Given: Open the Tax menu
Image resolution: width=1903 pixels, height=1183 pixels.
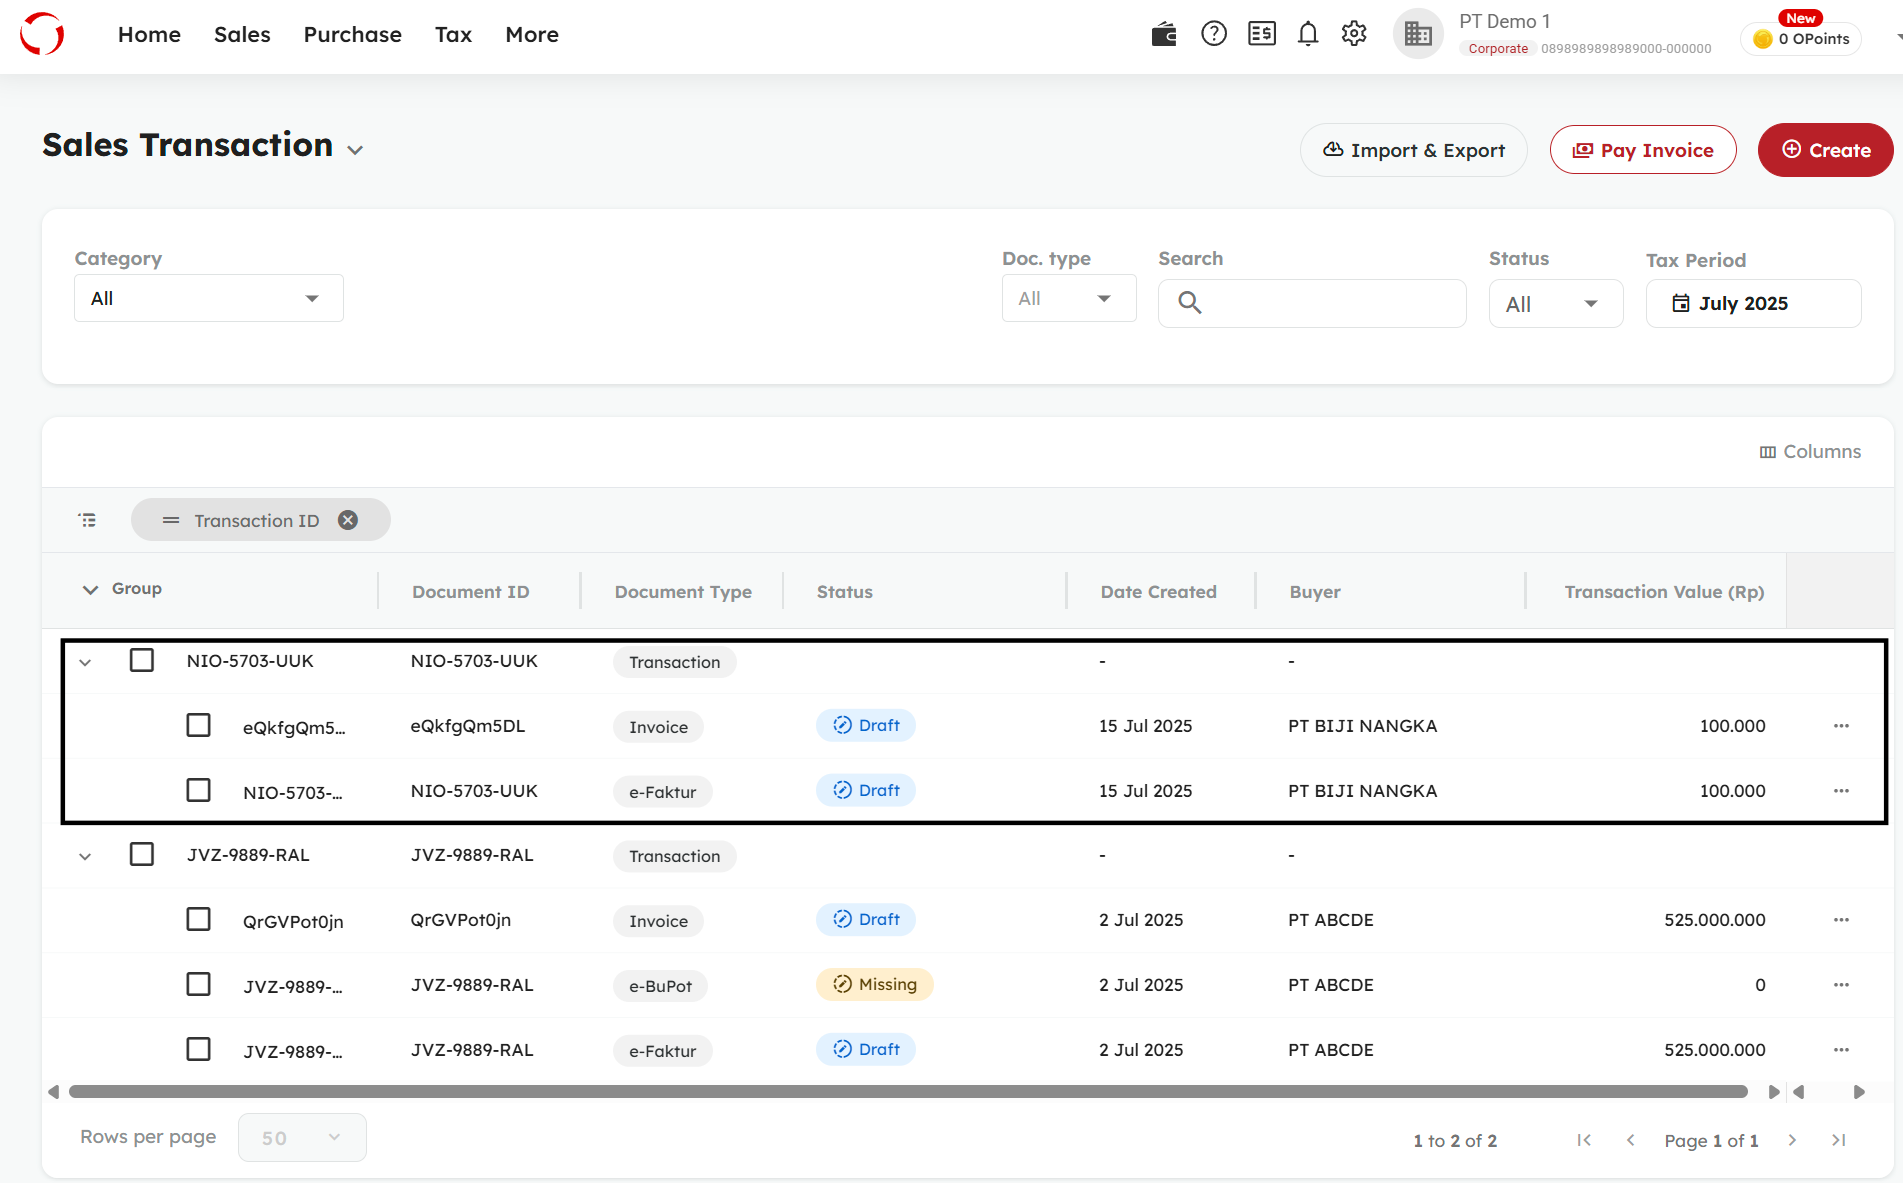Looking at the screenshot, I should click(453, 34).
